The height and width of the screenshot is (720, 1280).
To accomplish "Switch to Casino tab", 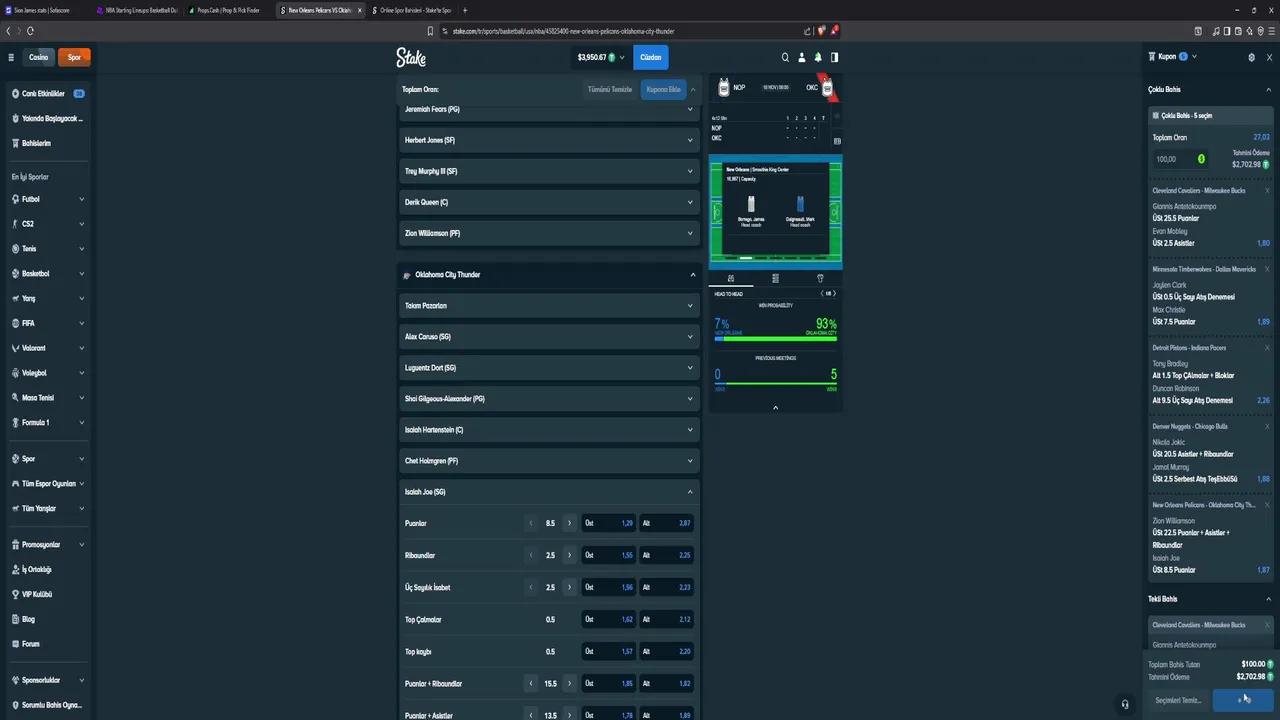I will [x=38, y=57].
